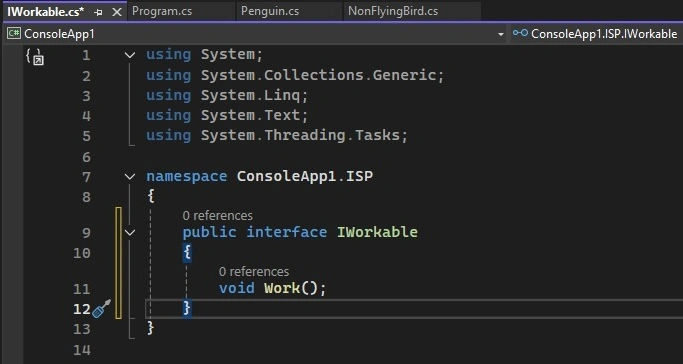Collapse the IWorkable interface at line 9

coord(130,233)
